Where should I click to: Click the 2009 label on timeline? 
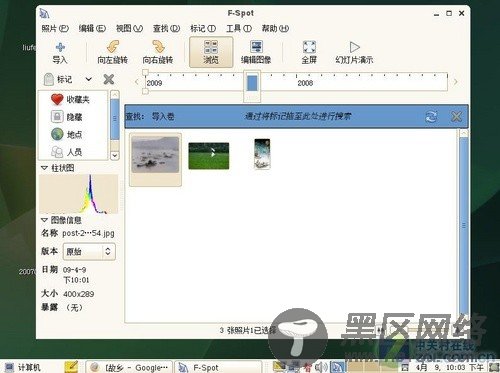pyautogui.click(x=154, y=83)
